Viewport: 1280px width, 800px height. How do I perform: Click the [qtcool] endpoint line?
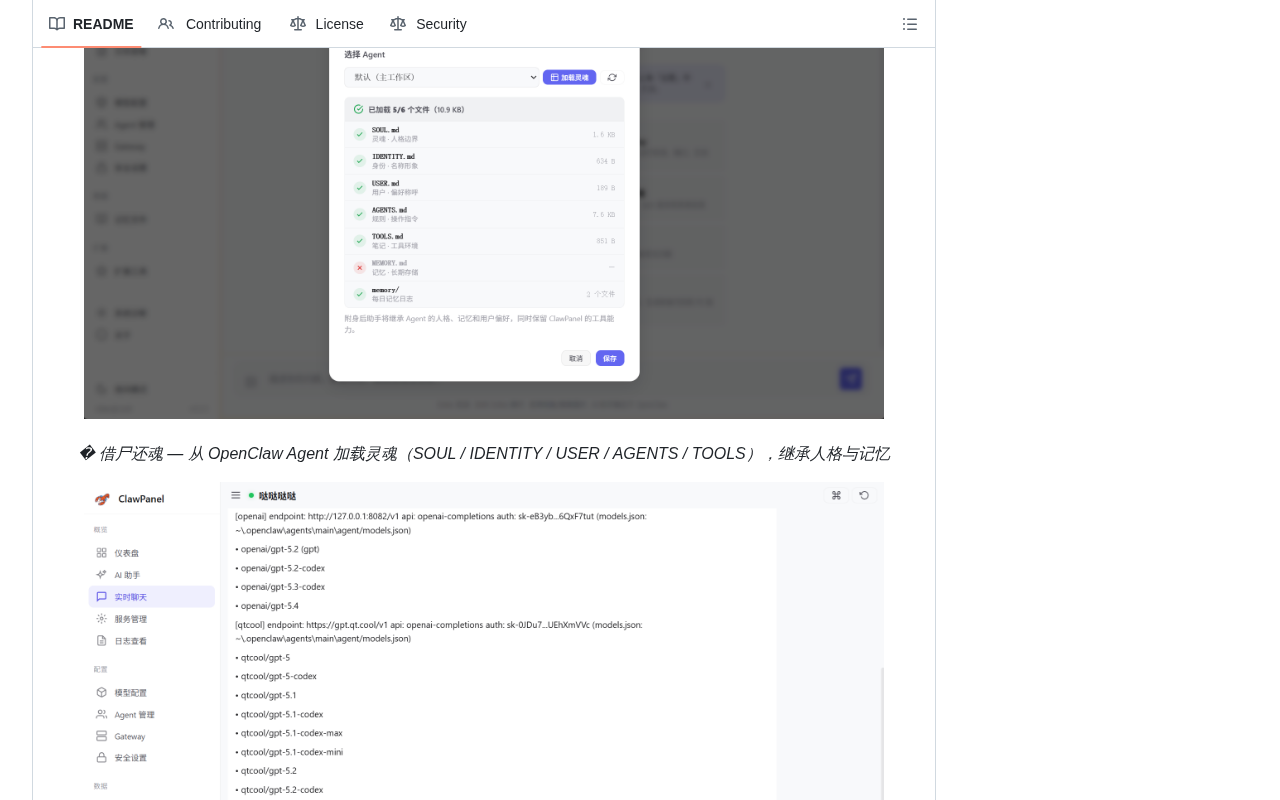click(439, 631)
